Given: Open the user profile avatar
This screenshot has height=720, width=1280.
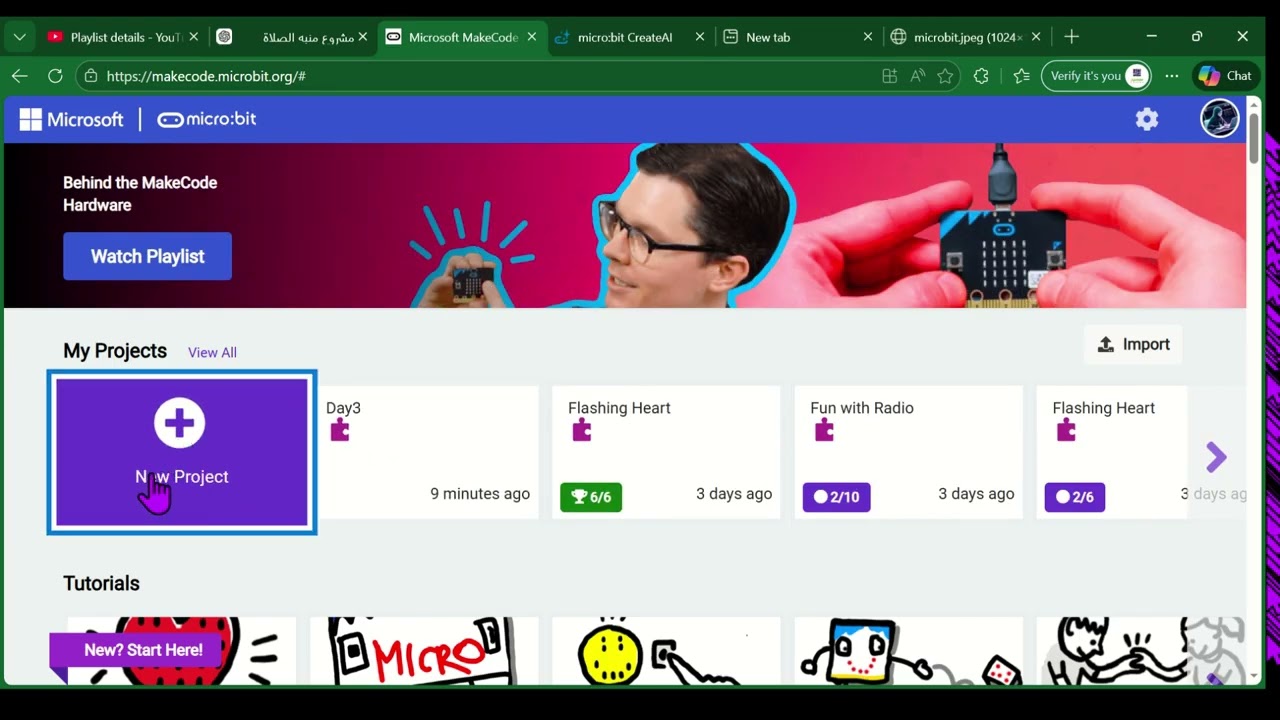Looking at the screenshot, I should (x=1220, y=118).
